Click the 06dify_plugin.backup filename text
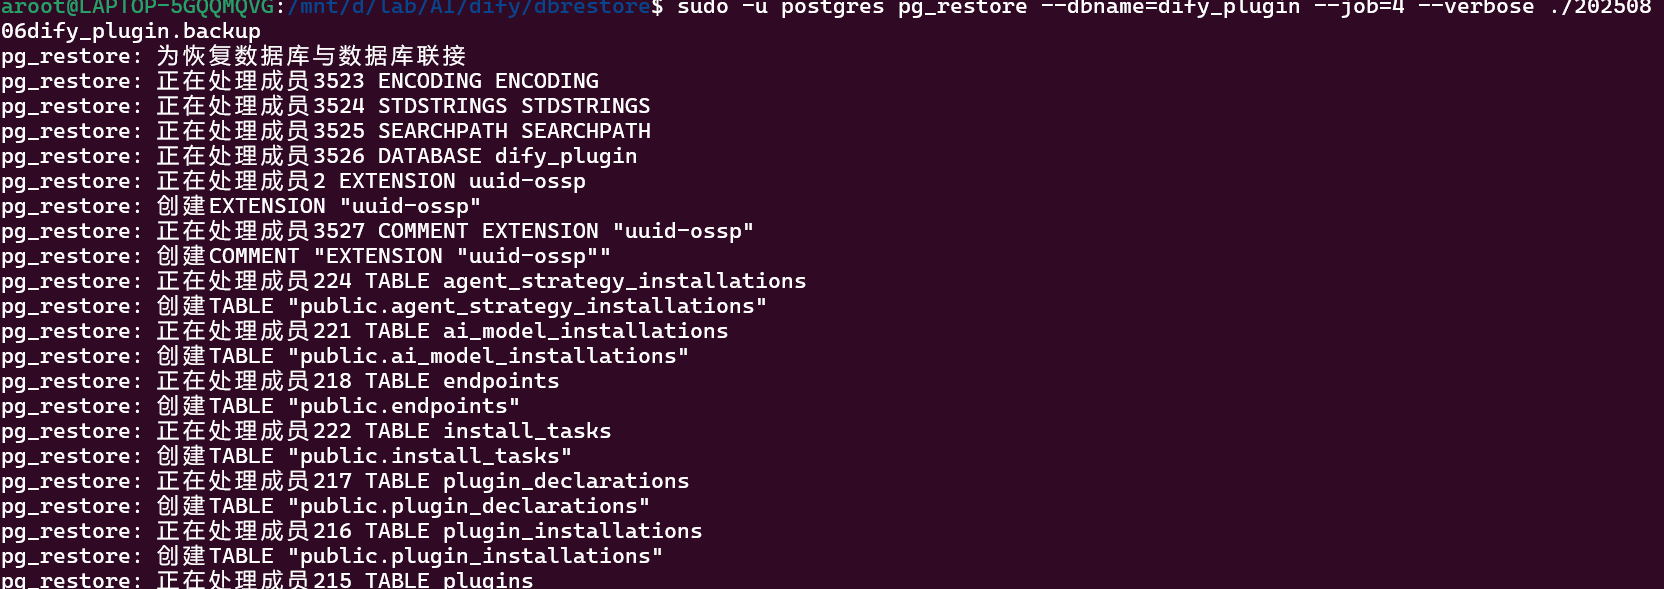This screenshot has height=589, width=1664. 131,31
